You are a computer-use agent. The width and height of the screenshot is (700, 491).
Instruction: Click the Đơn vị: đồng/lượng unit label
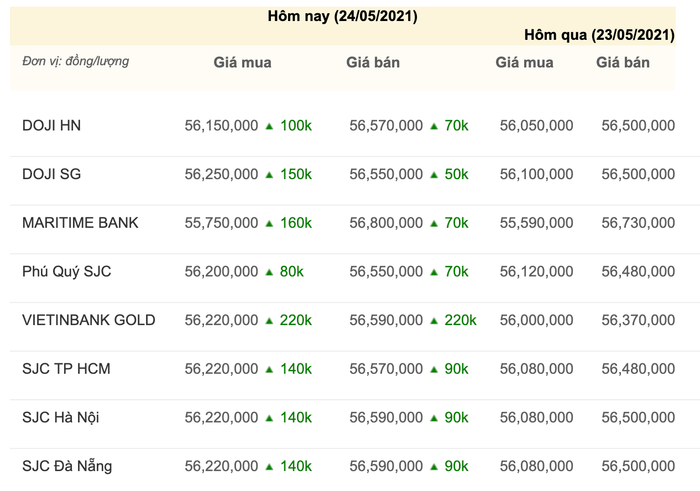tap(76, 62)
